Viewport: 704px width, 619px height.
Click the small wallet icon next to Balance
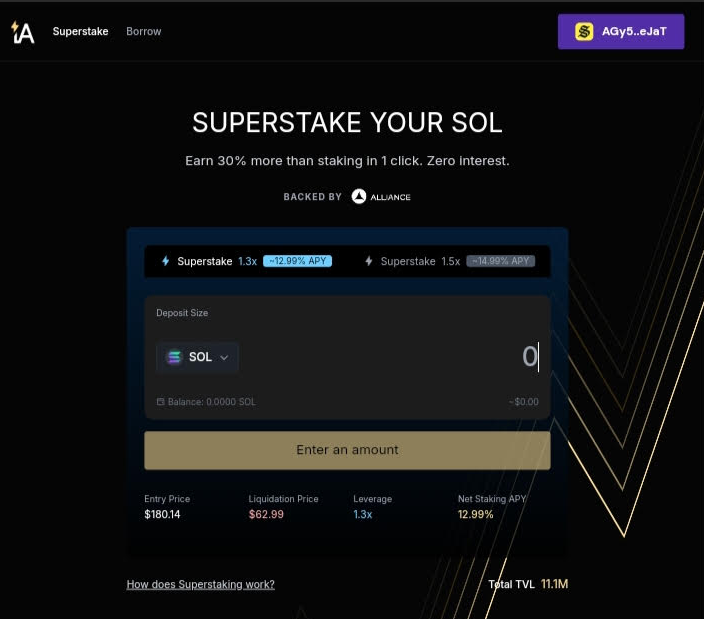pos(160,402)
